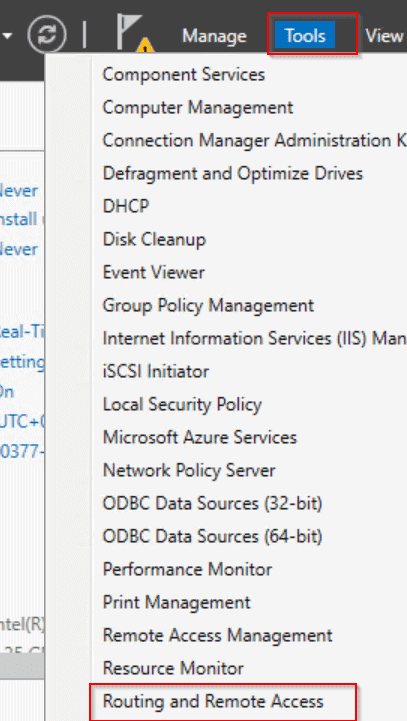Viewport: 407px width, 721px height.
Task: Open the Manage menu
Action: coord(214,36)
